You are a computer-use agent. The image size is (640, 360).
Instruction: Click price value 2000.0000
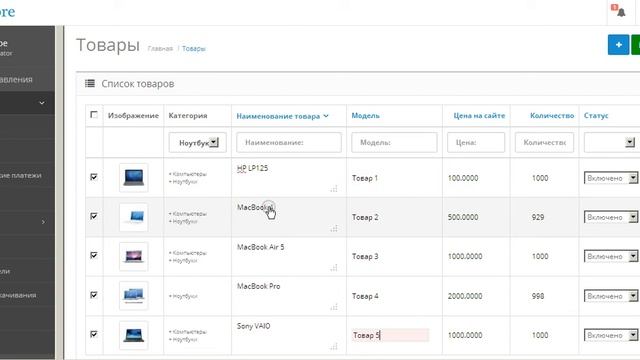coord(465,296)
